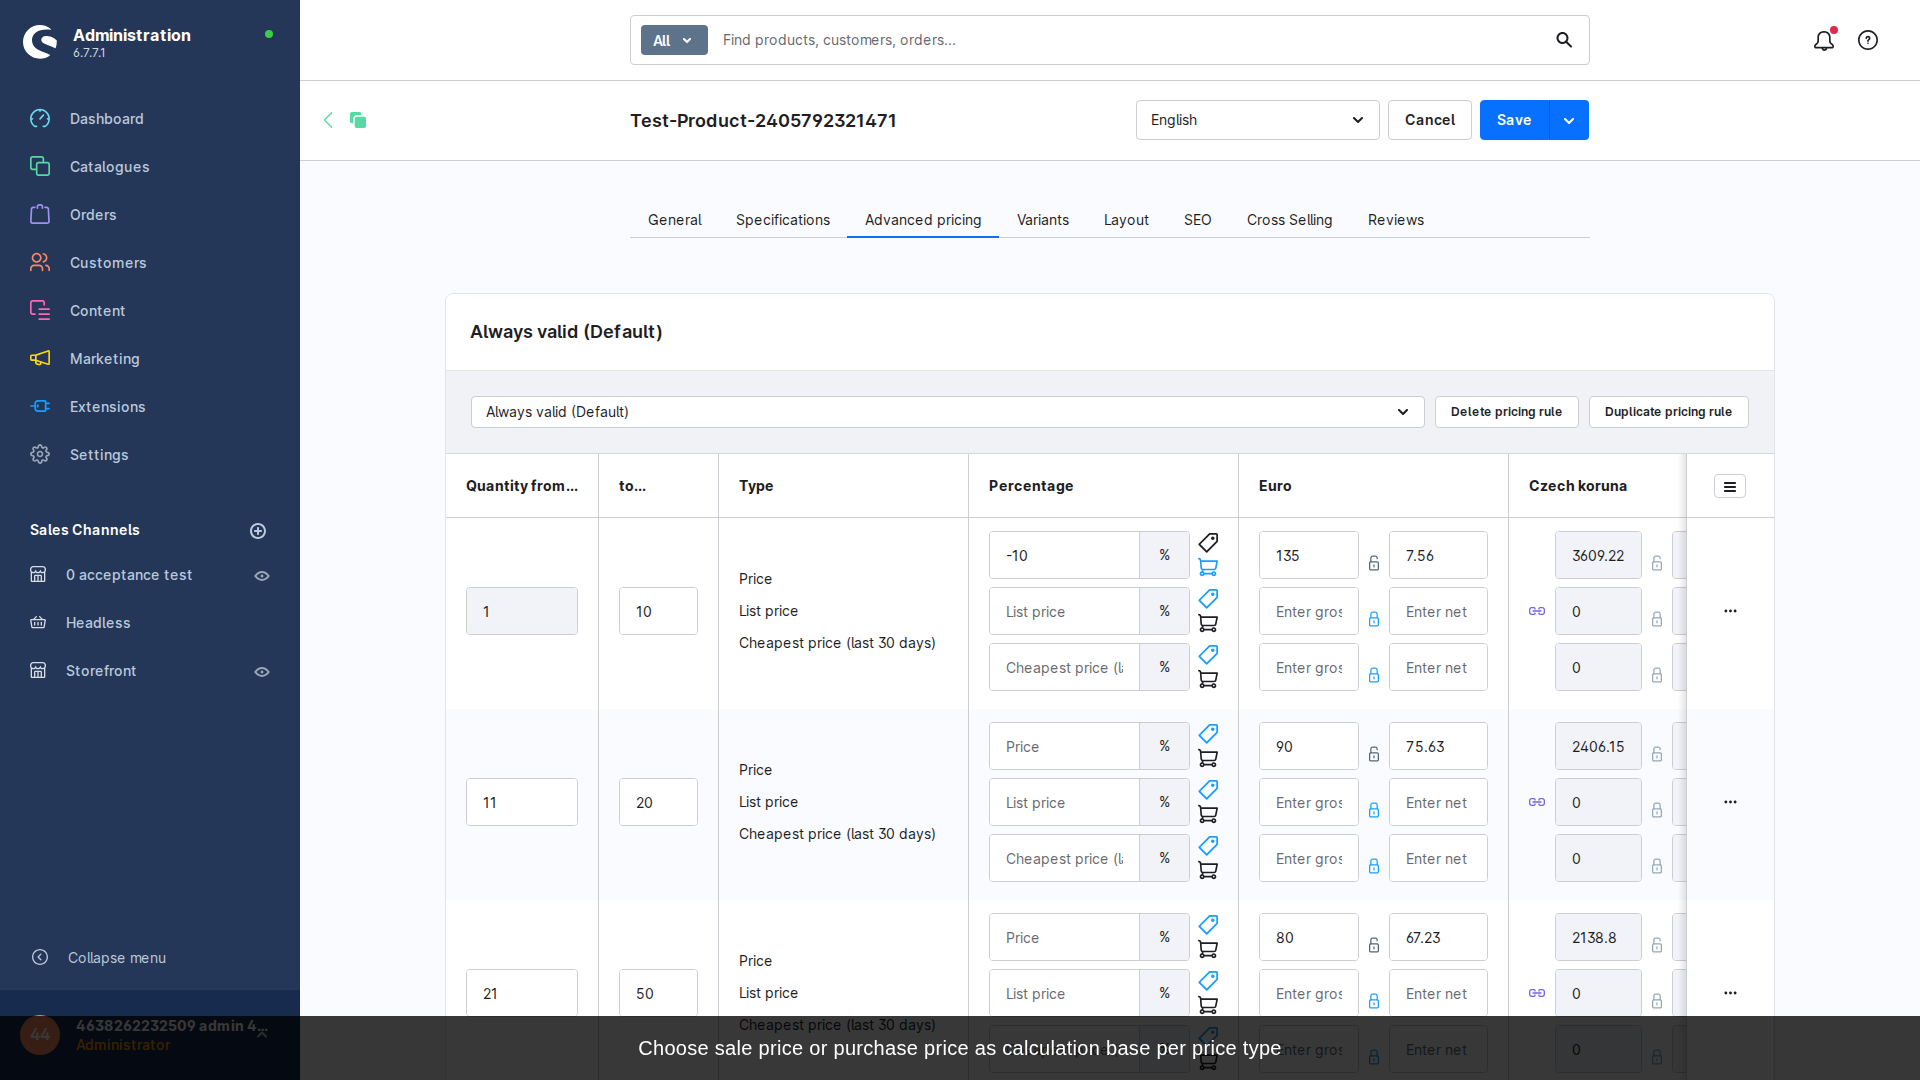
Task: Click the price tag icon in first Percentage row
Action: coord(1208,543)
